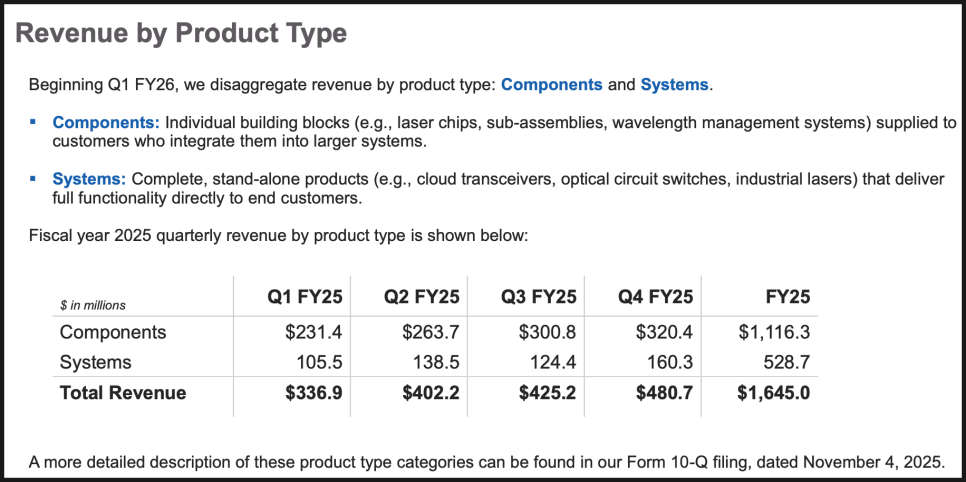Select the Systems row label in table
966x482 pixels.
(95, 362)
